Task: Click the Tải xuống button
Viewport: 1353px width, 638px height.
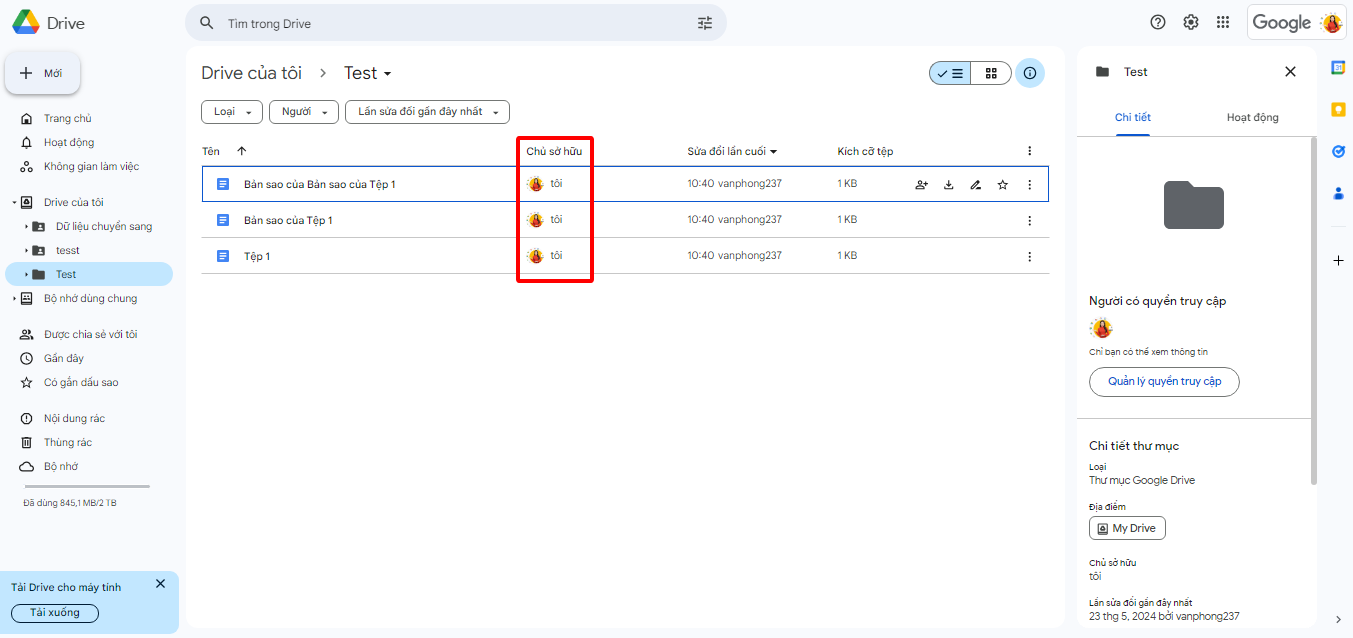Action: coord(55,613)
